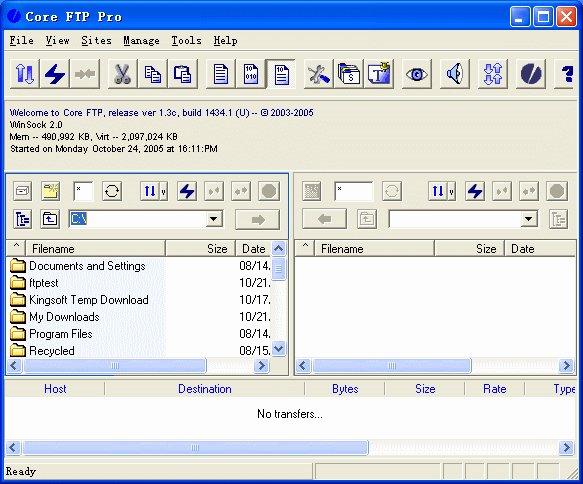
Task: Select the ASCII text transfer mode icon
Action: 221,74
